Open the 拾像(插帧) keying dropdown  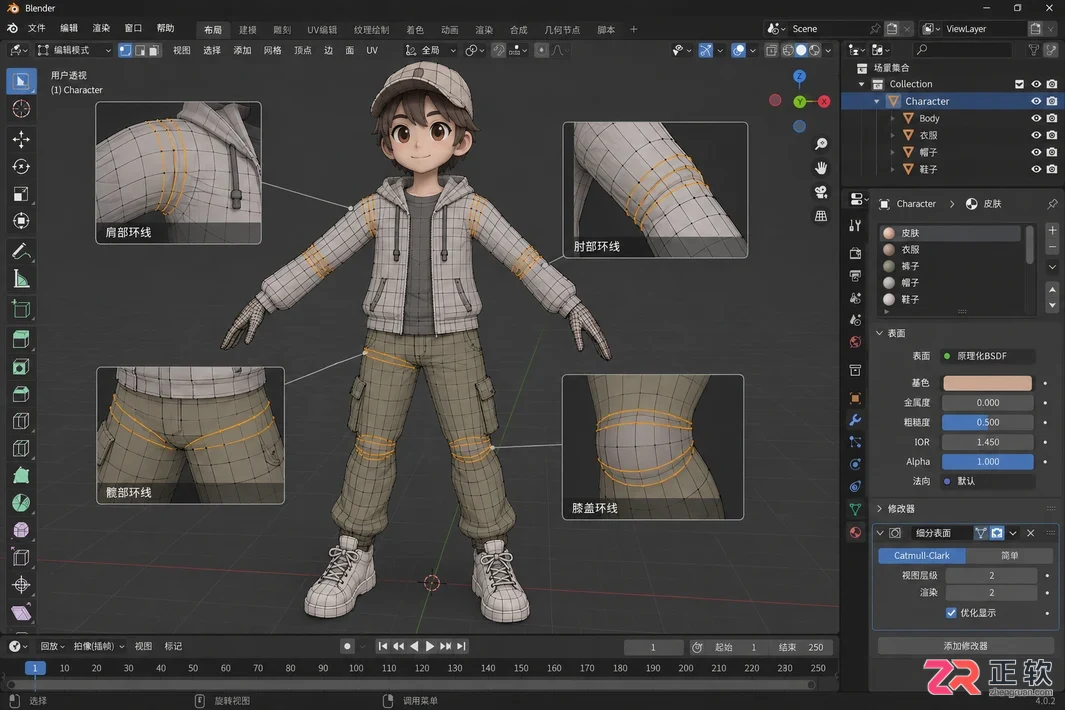click(98, 646)
